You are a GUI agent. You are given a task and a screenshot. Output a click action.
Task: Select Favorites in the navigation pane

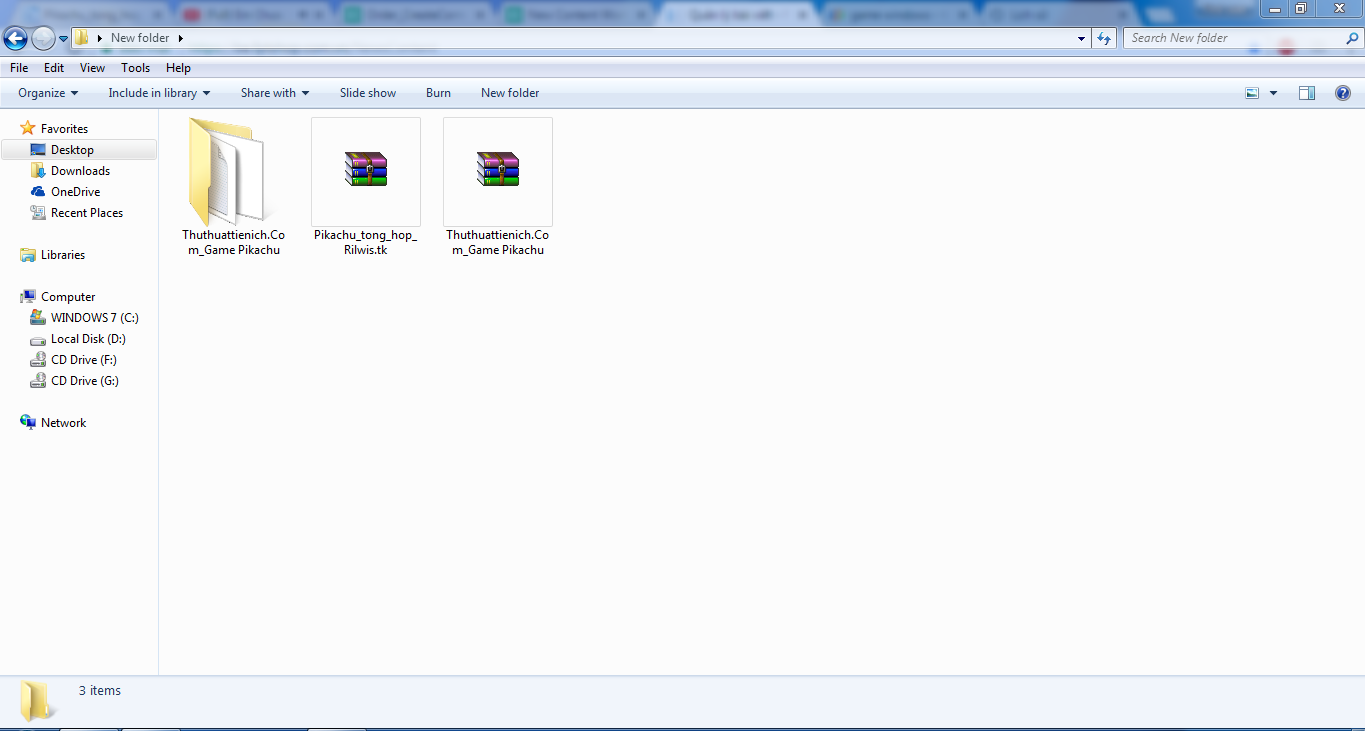point(64,129)
